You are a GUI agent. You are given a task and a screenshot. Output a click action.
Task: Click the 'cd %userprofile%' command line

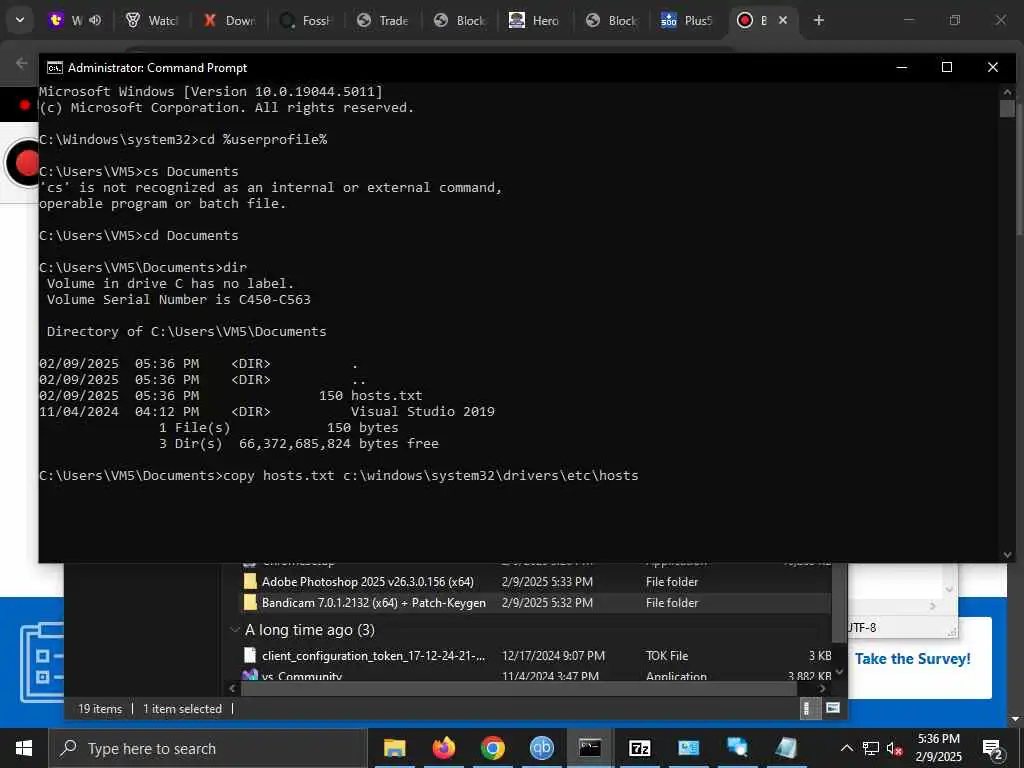[x=183, y=139]
